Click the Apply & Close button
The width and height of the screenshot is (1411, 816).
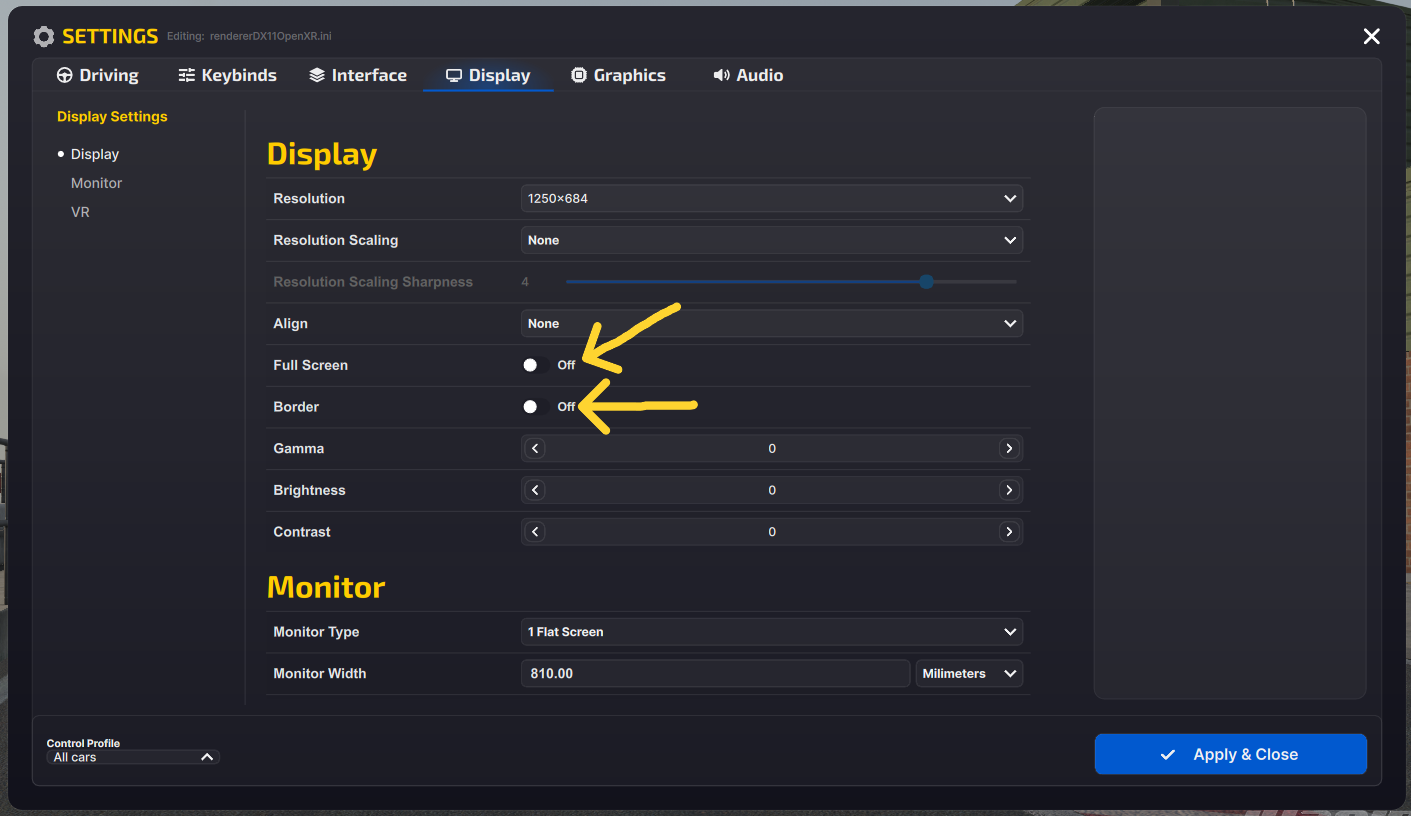tap(1230, 754)
